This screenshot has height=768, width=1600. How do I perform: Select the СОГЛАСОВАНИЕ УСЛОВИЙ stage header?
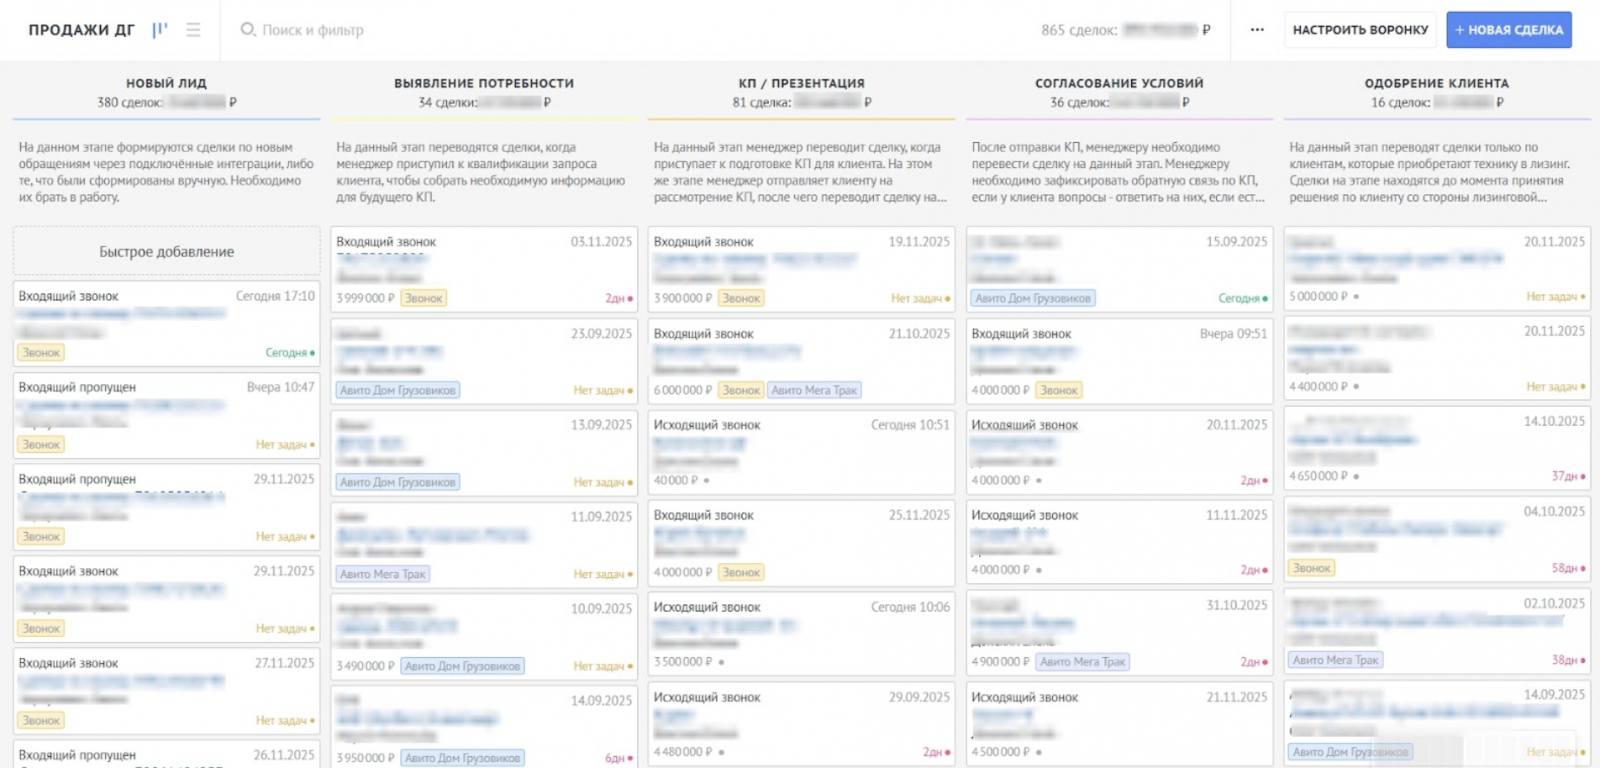click(1119, 84)
